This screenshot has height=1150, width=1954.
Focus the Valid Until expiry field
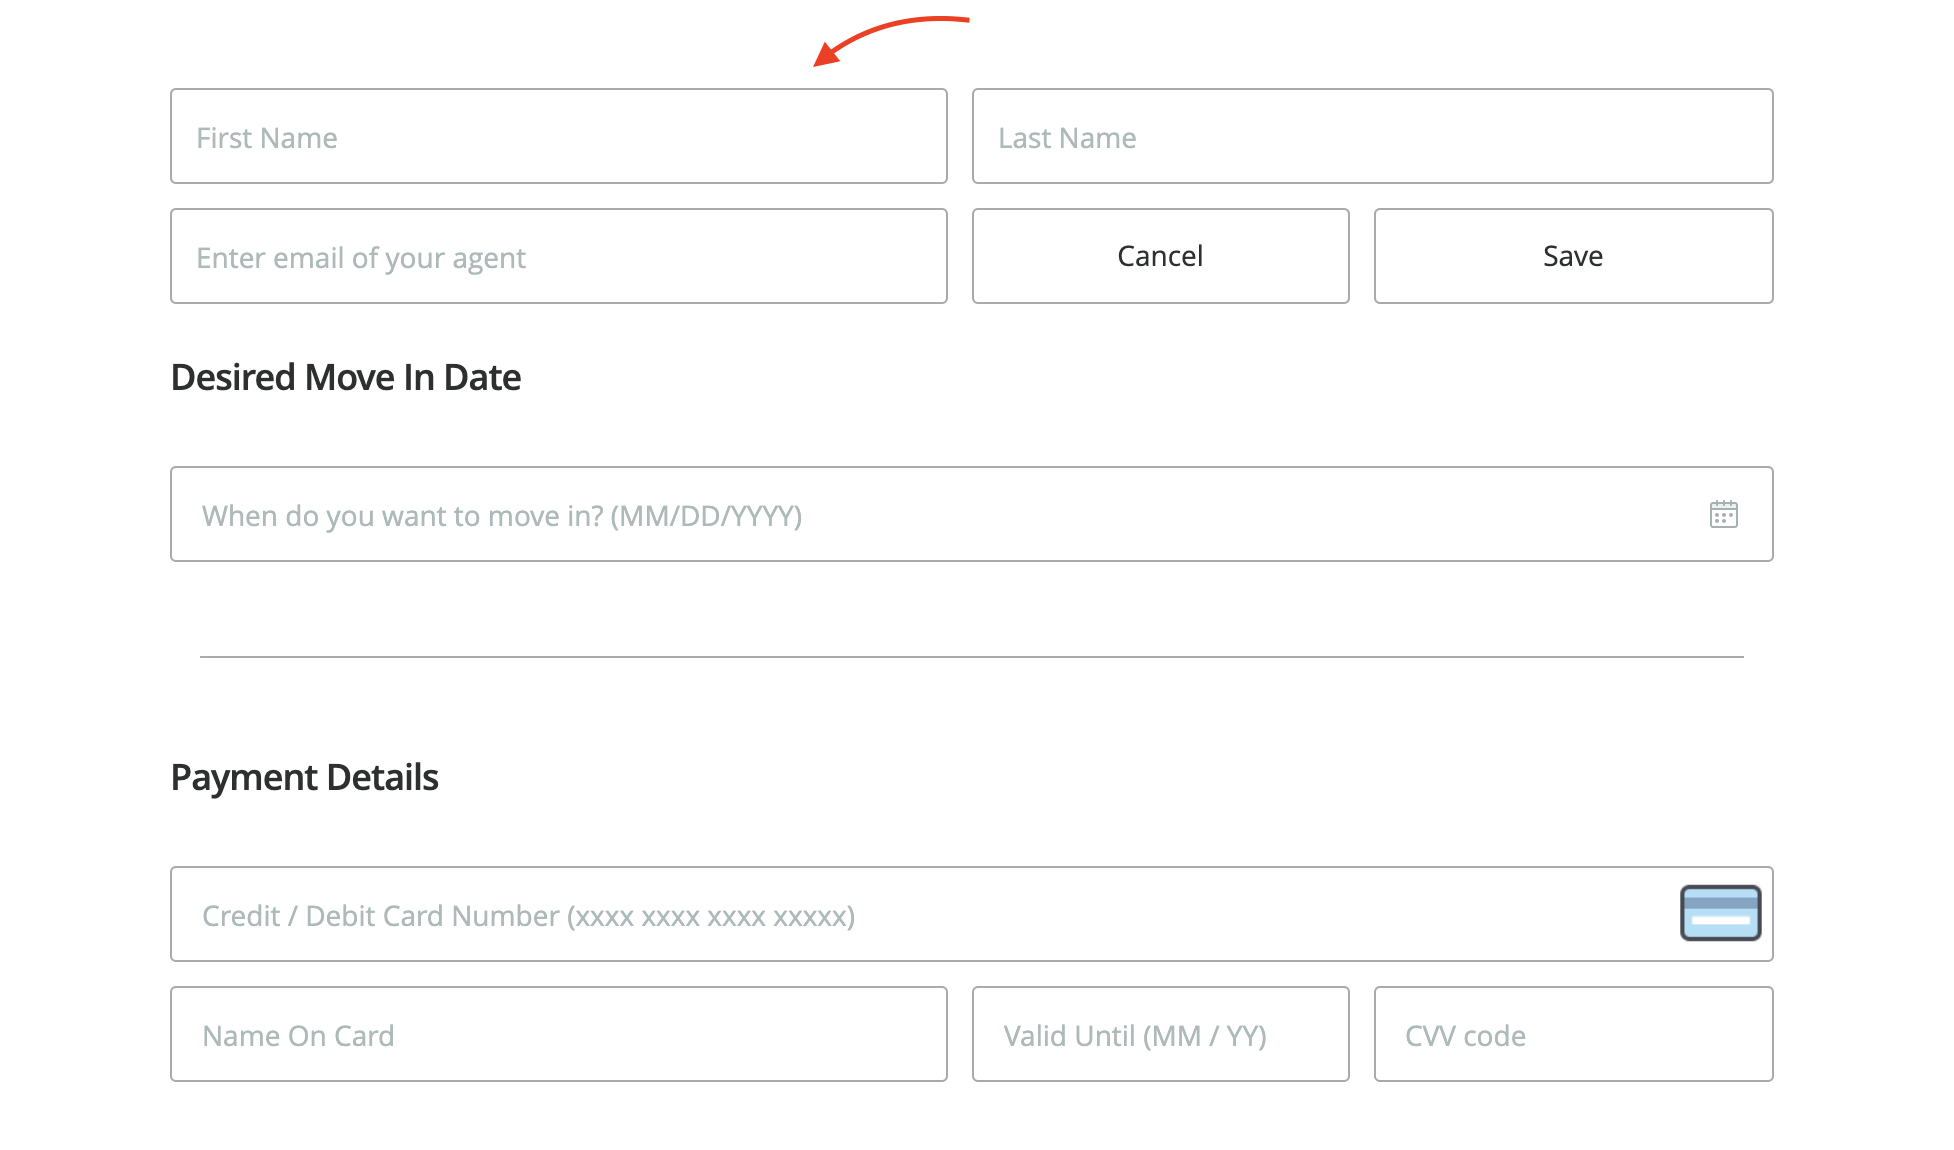click(1160, 1034)
